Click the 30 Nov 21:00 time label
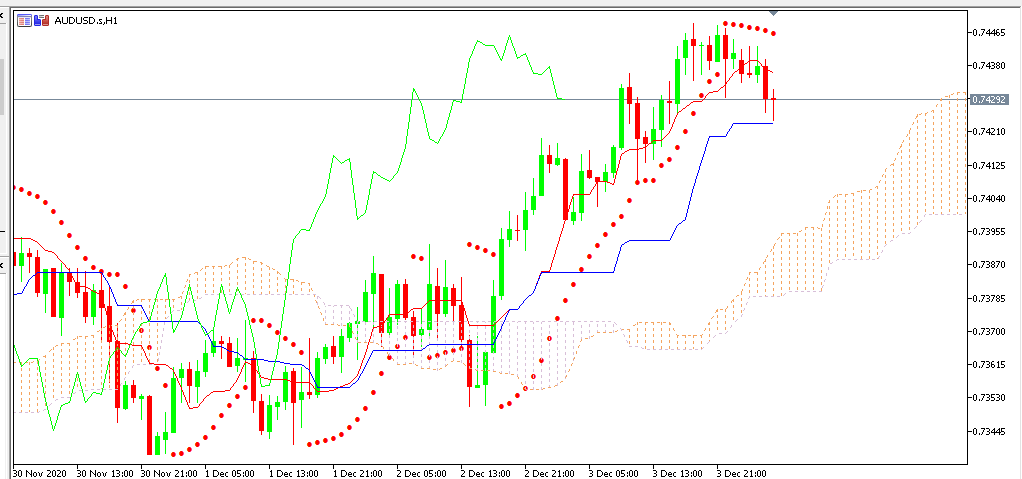Viewport: 1022px width, 479px height. point(169,472)
